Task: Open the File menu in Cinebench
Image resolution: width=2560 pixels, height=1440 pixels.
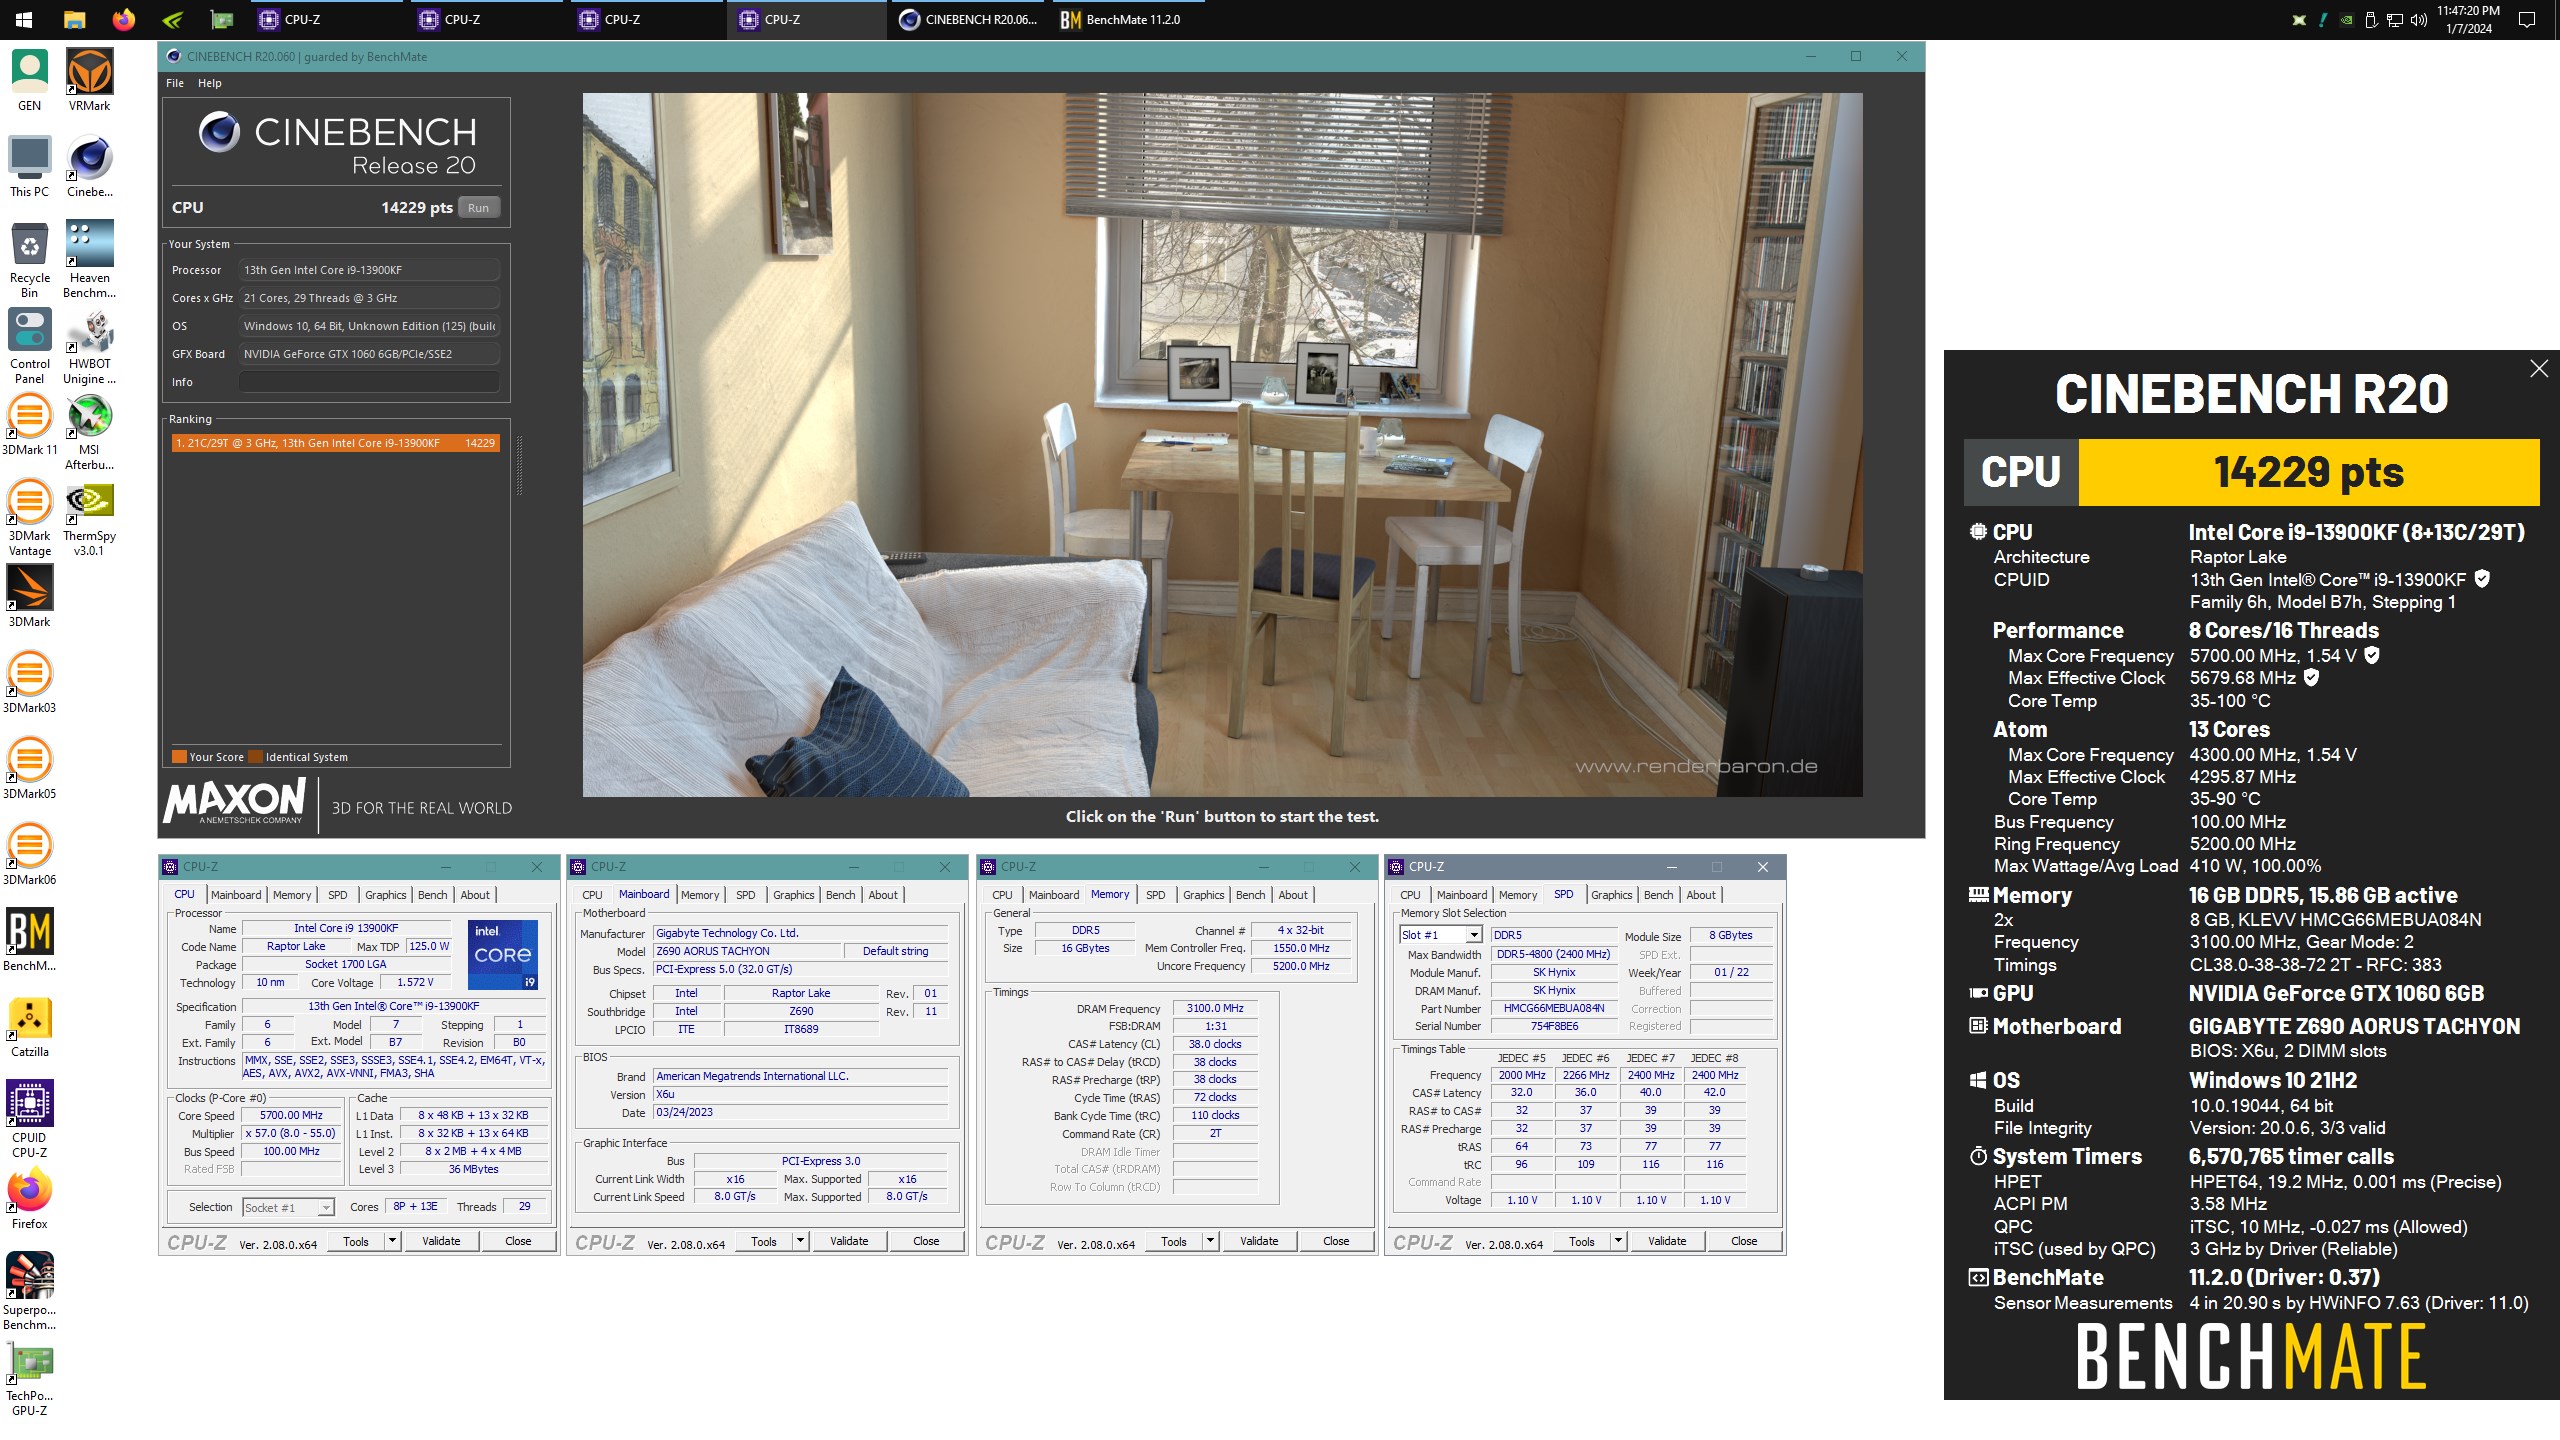Action: pyautogui.click(x=175, y=83)
